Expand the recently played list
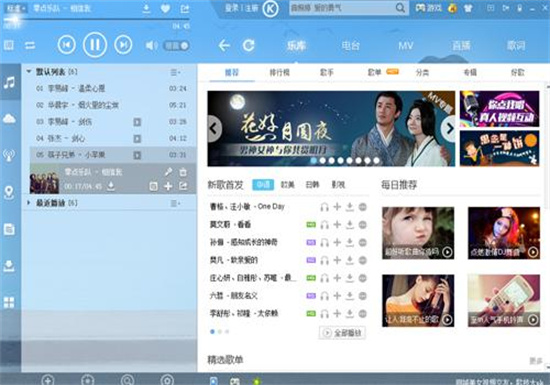The image size is (550, 385). click(29, 203)
